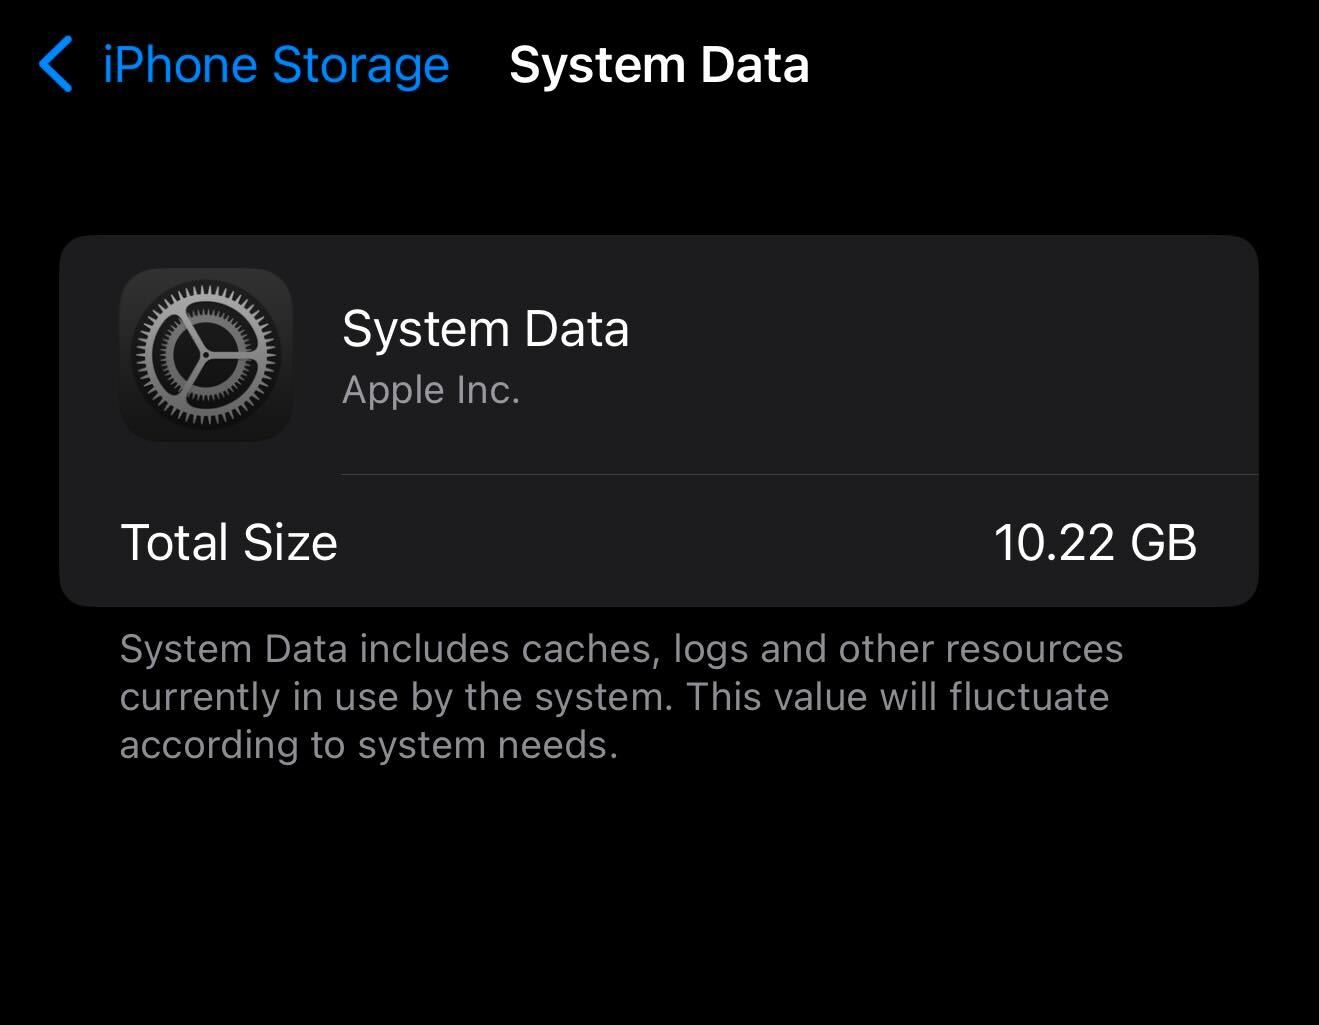Tap the System Data information card

[x=660, y=420]
